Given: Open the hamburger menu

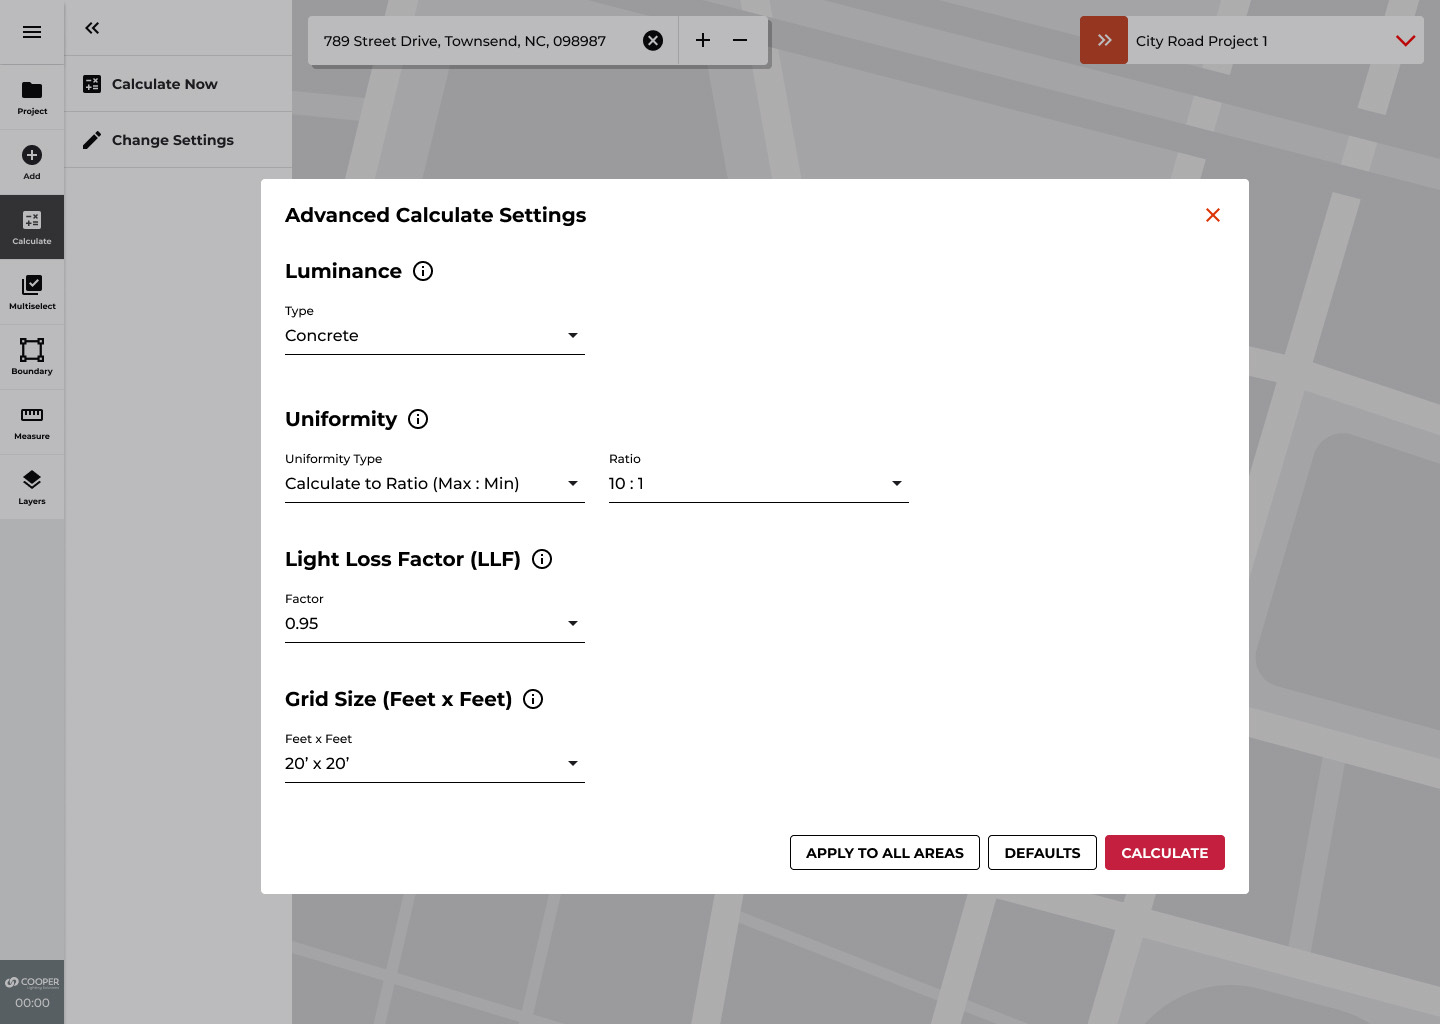Looking at the screenshot, I should pyautogui.click(x=32, y=32).
